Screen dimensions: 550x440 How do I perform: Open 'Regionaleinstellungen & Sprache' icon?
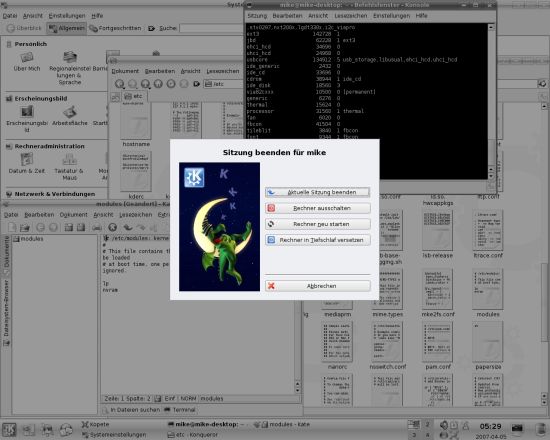pyautogui.click(x=70, y=68)
